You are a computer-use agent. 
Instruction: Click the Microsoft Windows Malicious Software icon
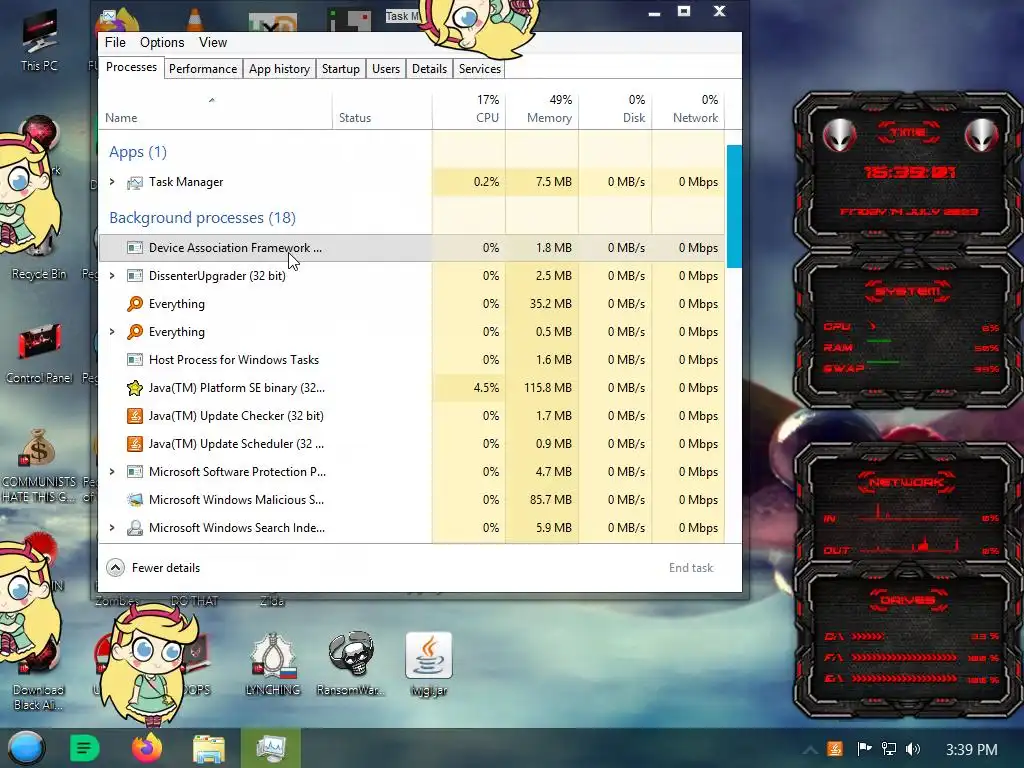[135, 500]
